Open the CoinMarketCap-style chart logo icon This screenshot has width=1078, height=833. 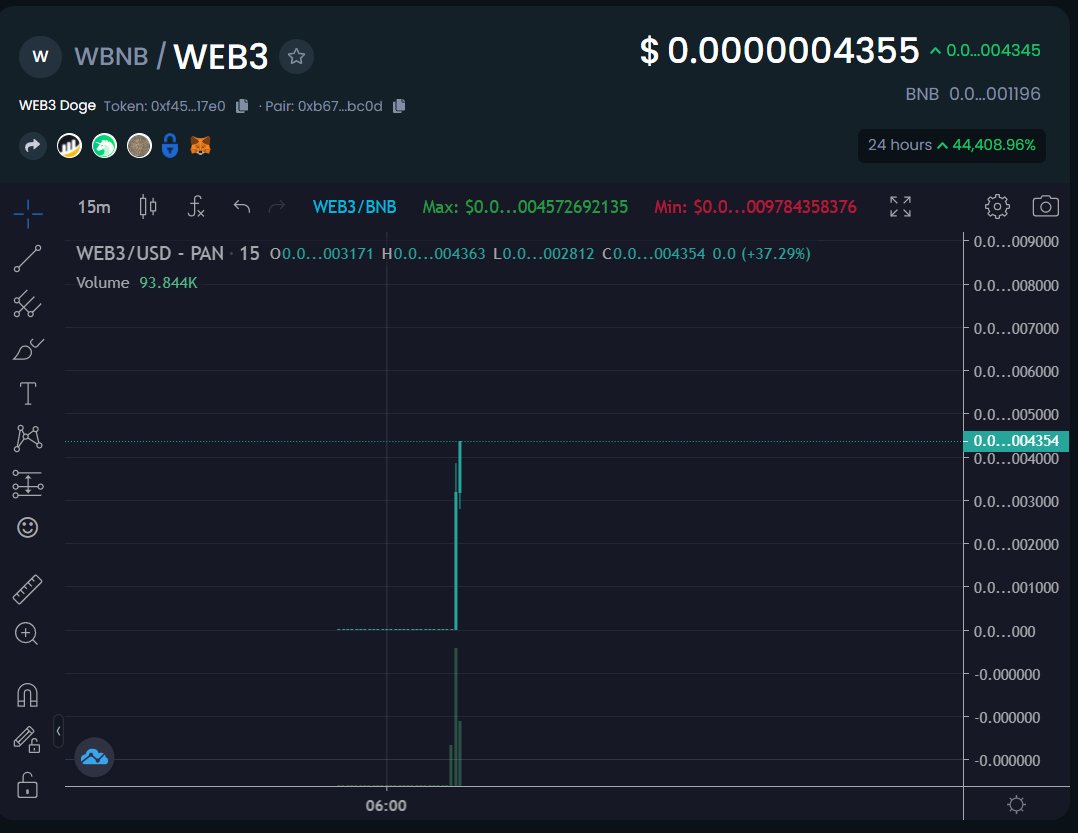pos(69,146)
